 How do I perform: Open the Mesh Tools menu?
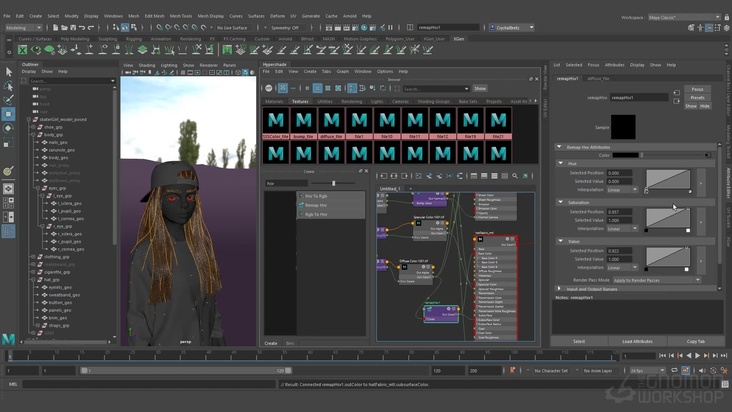tap(181, 16)
